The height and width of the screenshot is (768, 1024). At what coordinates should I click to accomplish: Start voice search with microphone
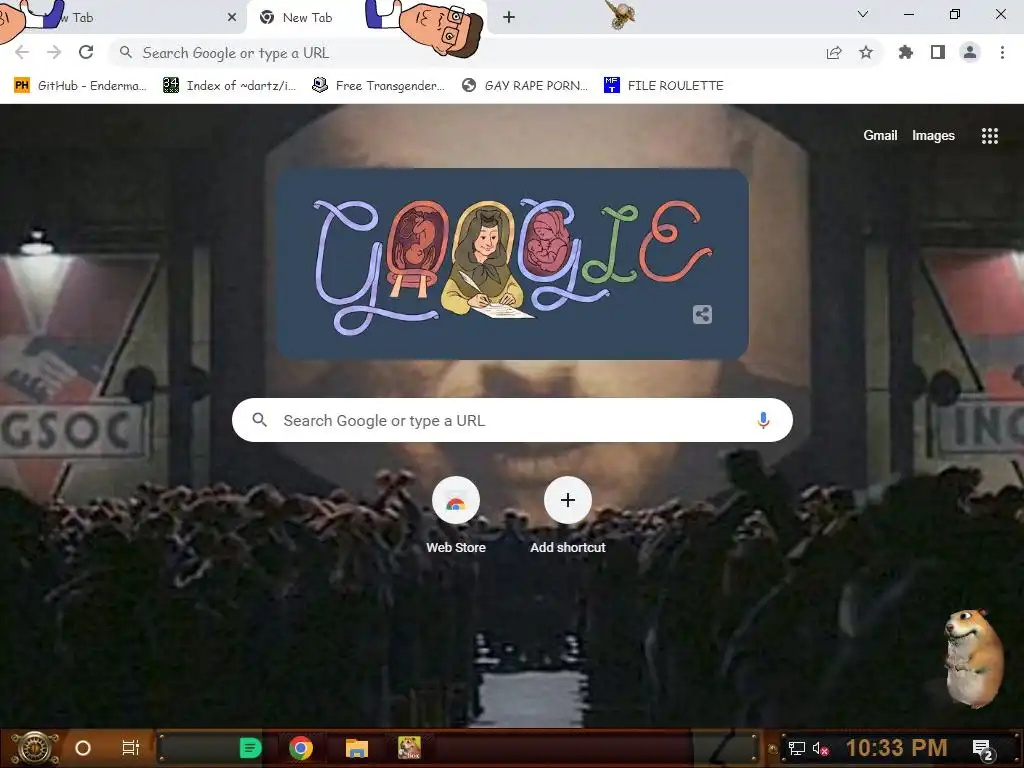763,420
